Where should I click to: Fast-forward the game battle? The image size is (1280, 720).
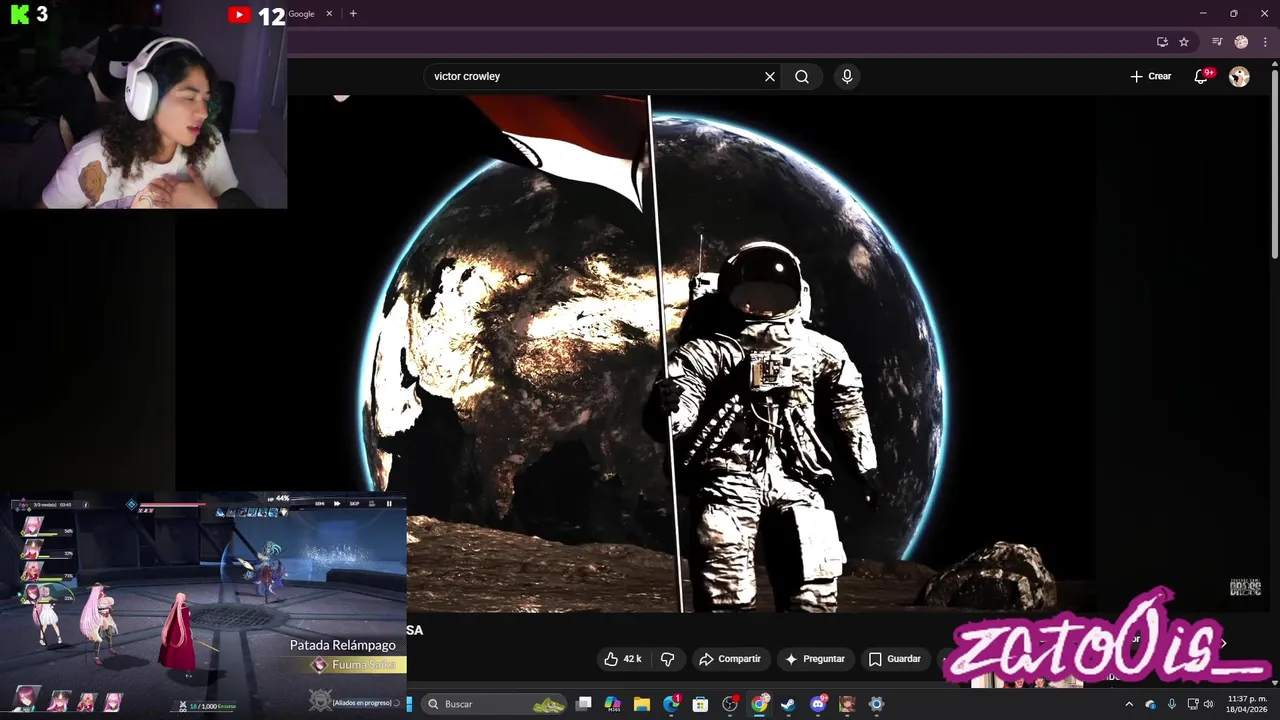coord(337,504)
